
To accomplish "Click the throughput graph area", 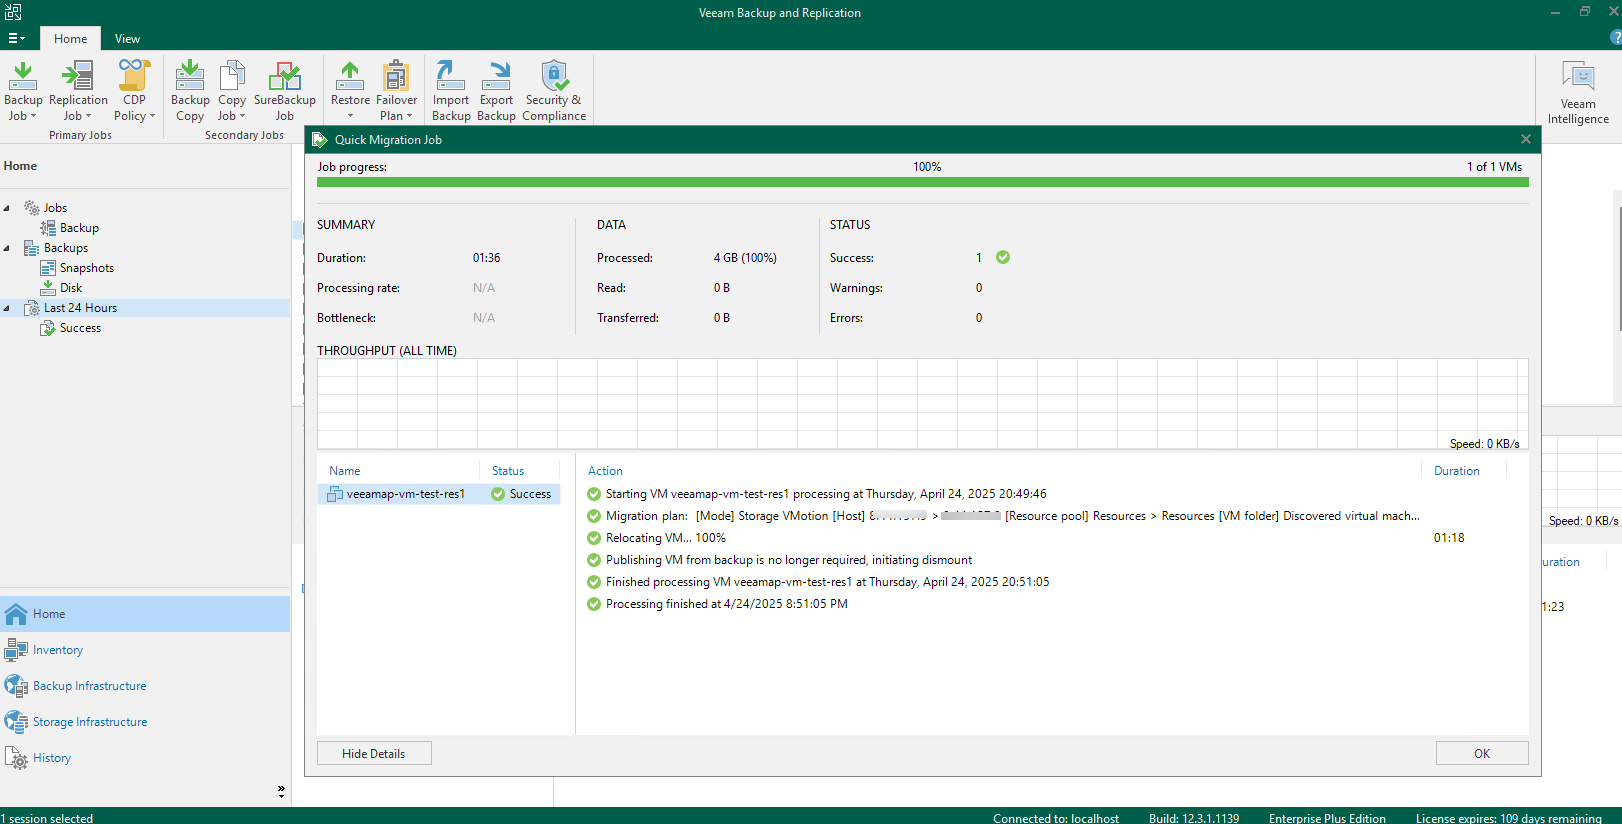I will 922,404.
